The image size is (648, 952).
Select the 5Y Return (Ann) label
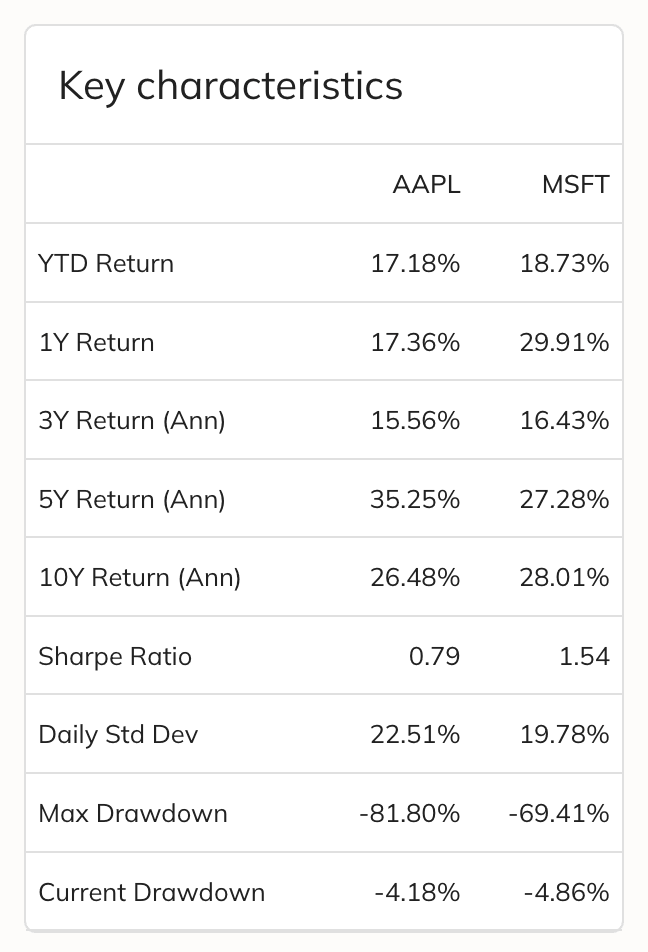click(132, 499)
